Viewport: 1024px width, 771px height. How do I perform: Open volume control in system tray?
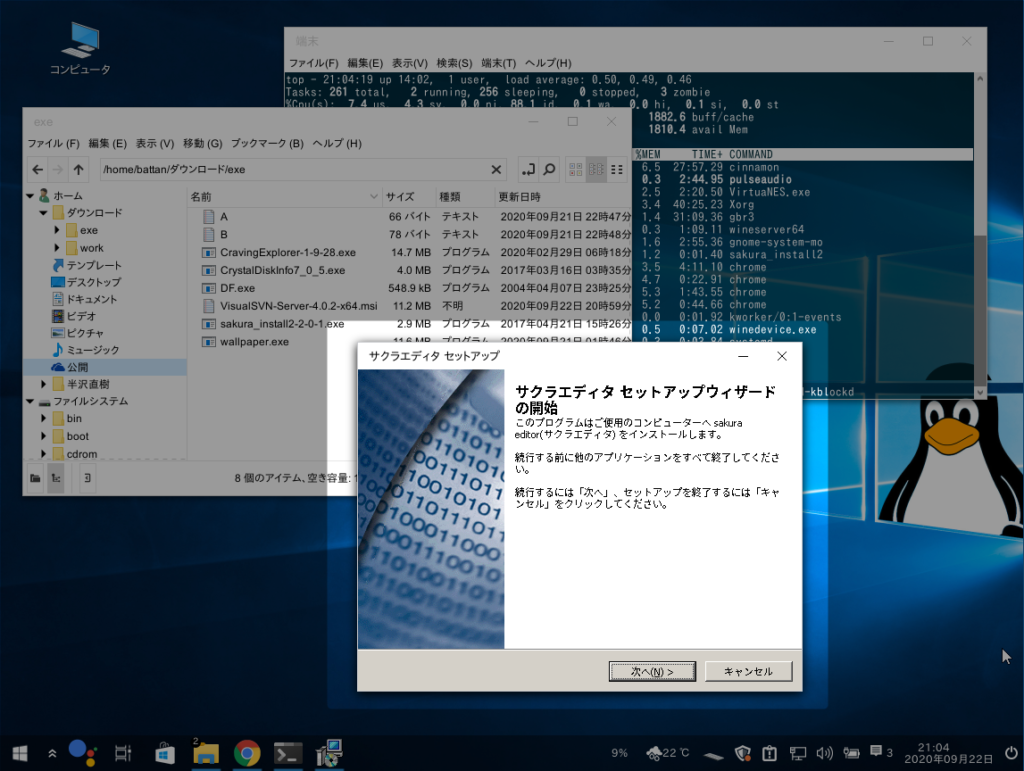[824, 753]
